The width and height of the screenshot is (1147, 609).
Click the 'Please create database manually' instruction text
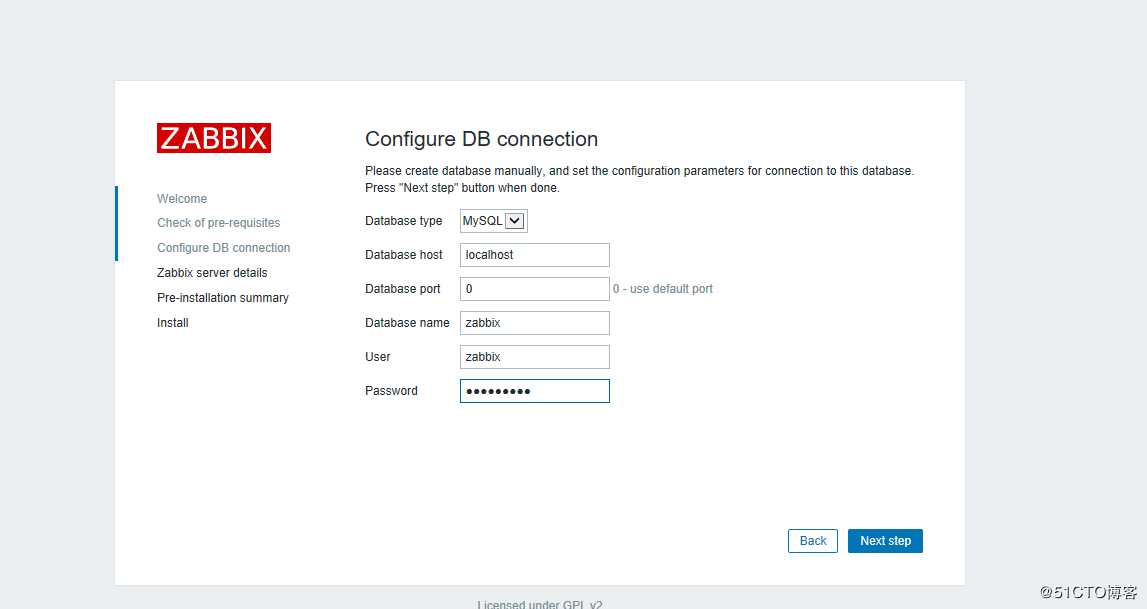[639, 179]
